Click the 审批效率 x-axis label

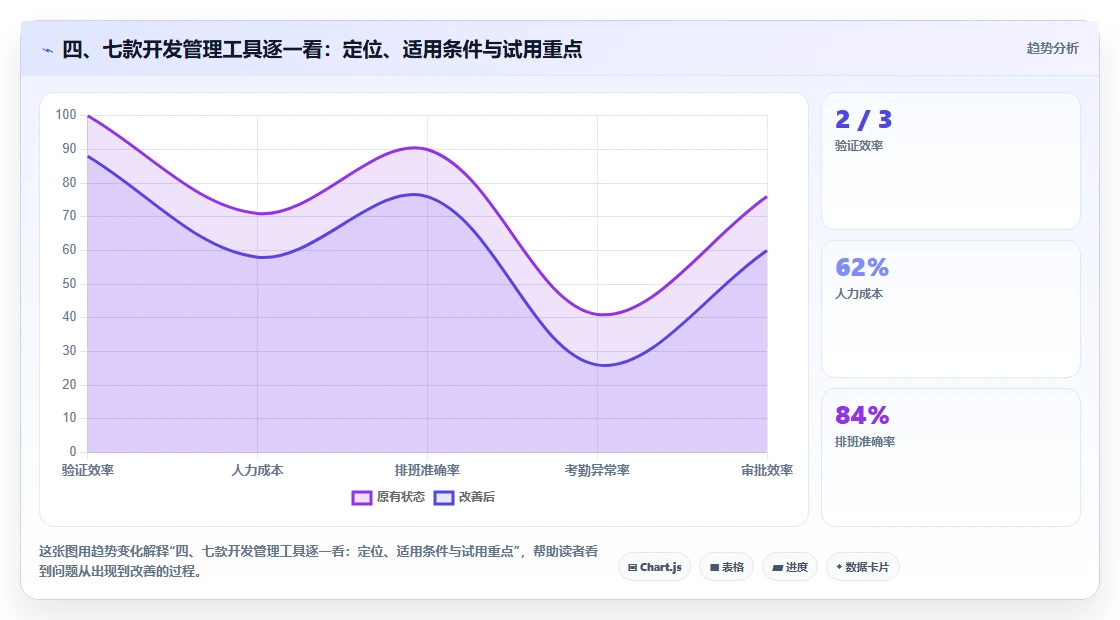[767, 470]
